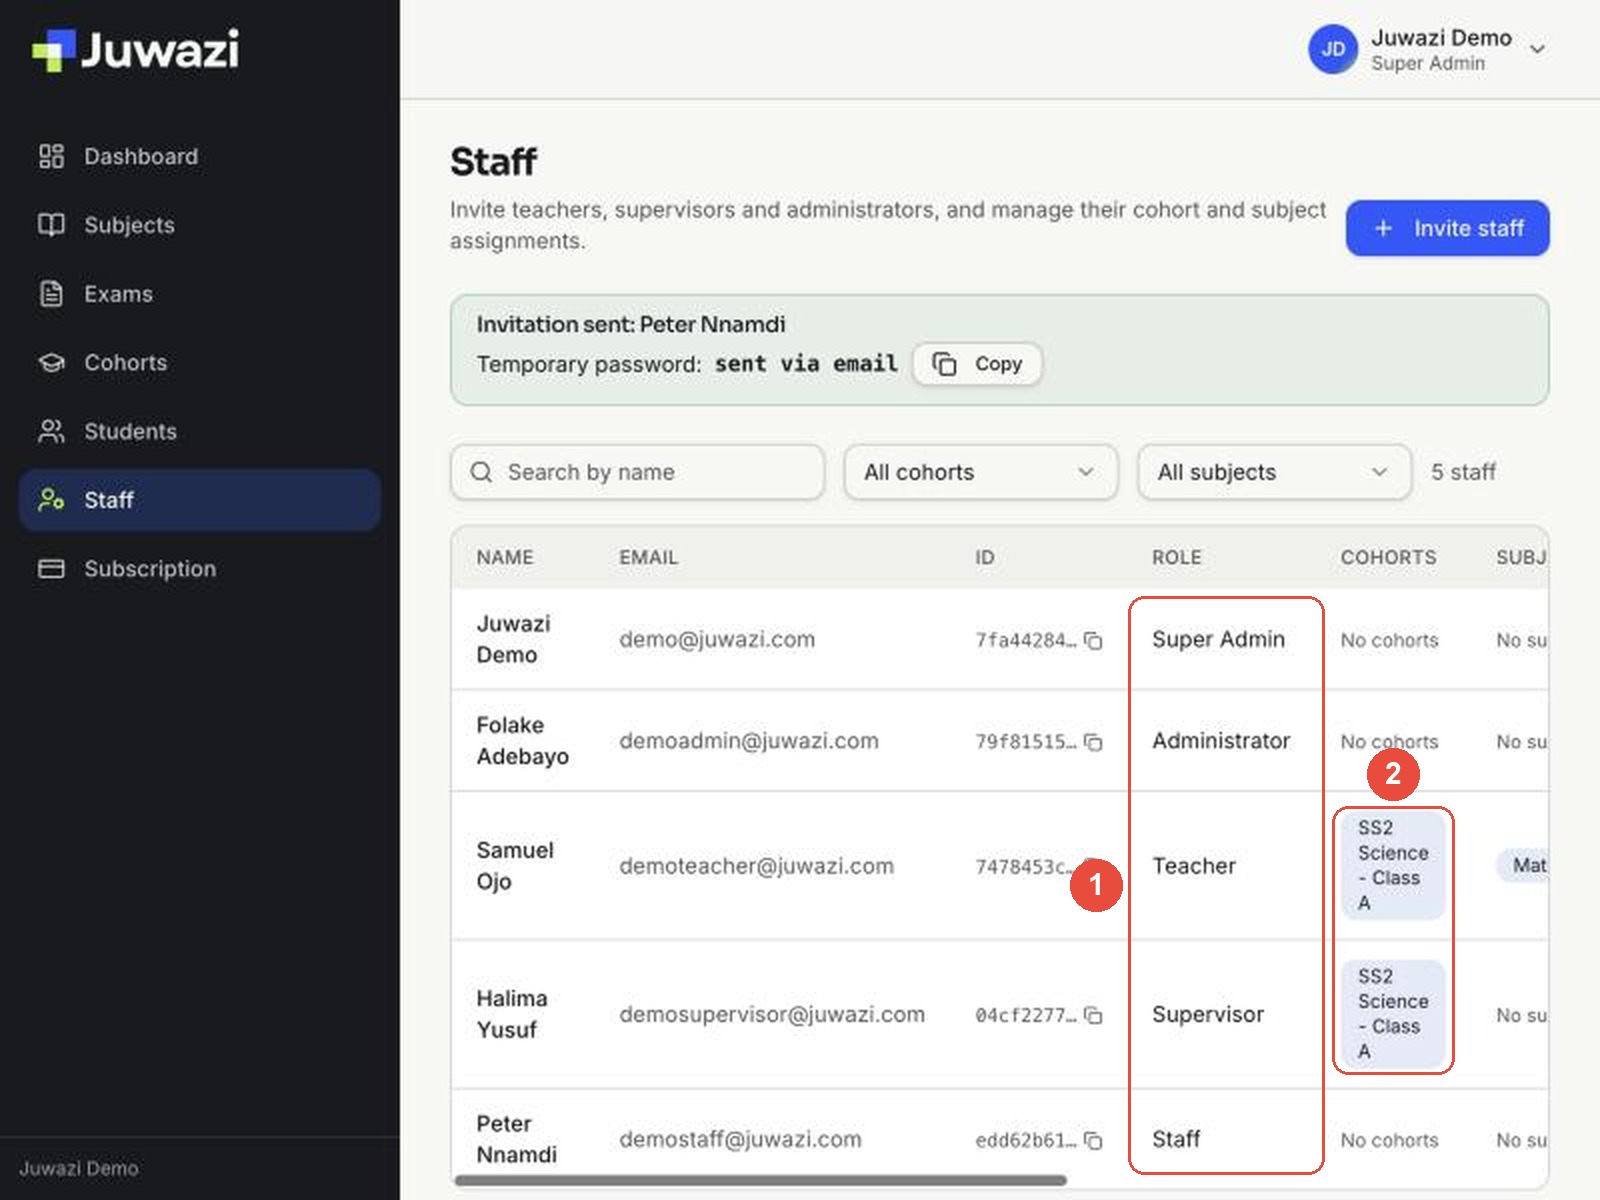1600x1200 pixels.
Task: Click the Dashboard grid icon
Action: (51, 156)
